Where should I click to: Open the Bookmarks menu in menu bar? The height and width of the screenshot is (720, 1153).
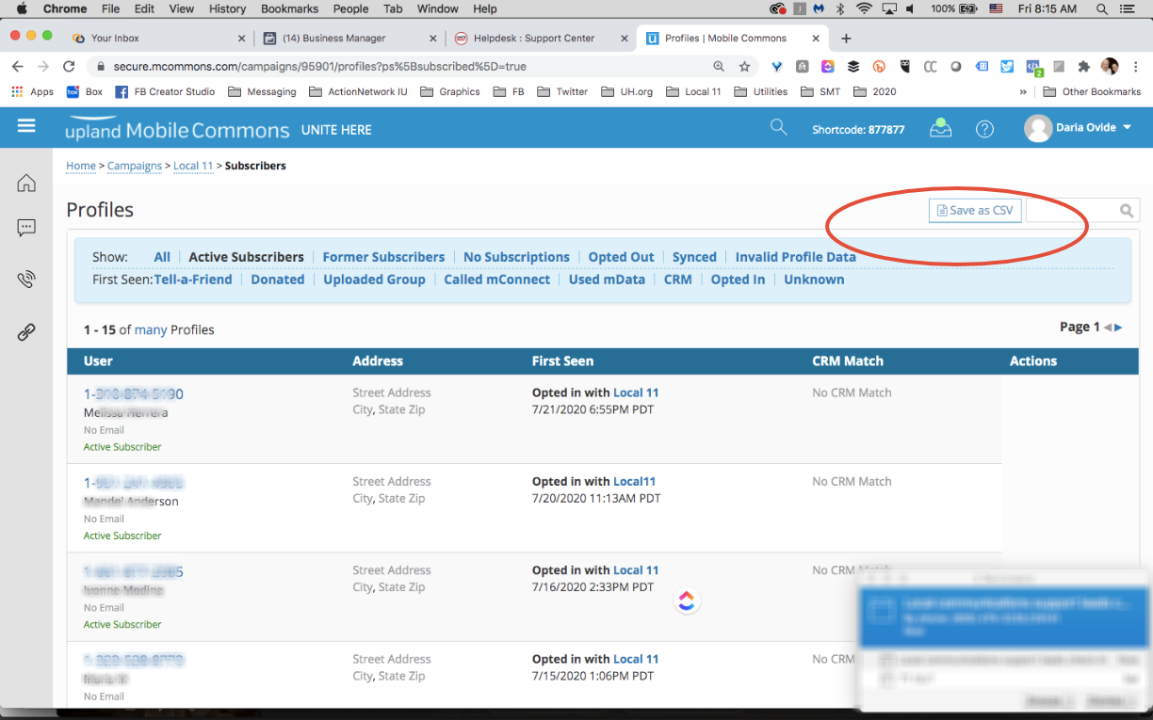coord(290,9)
